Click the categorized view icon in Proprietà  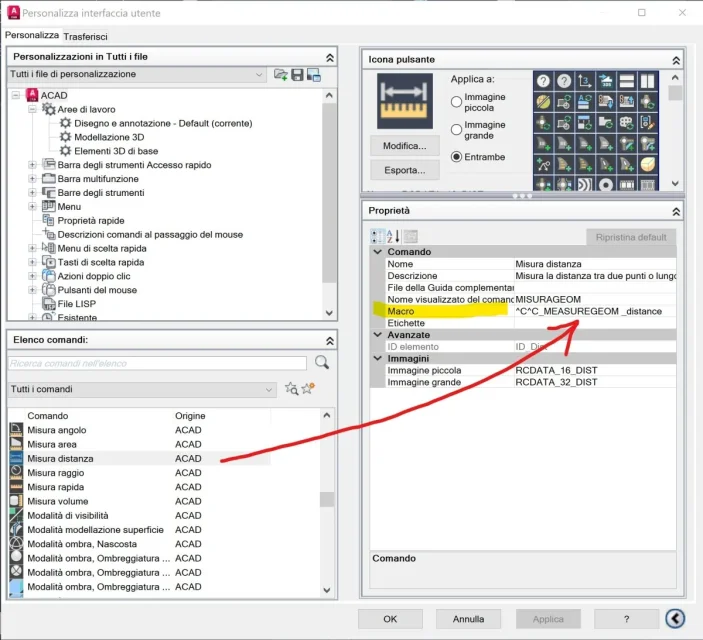click(x=377, y=236)
